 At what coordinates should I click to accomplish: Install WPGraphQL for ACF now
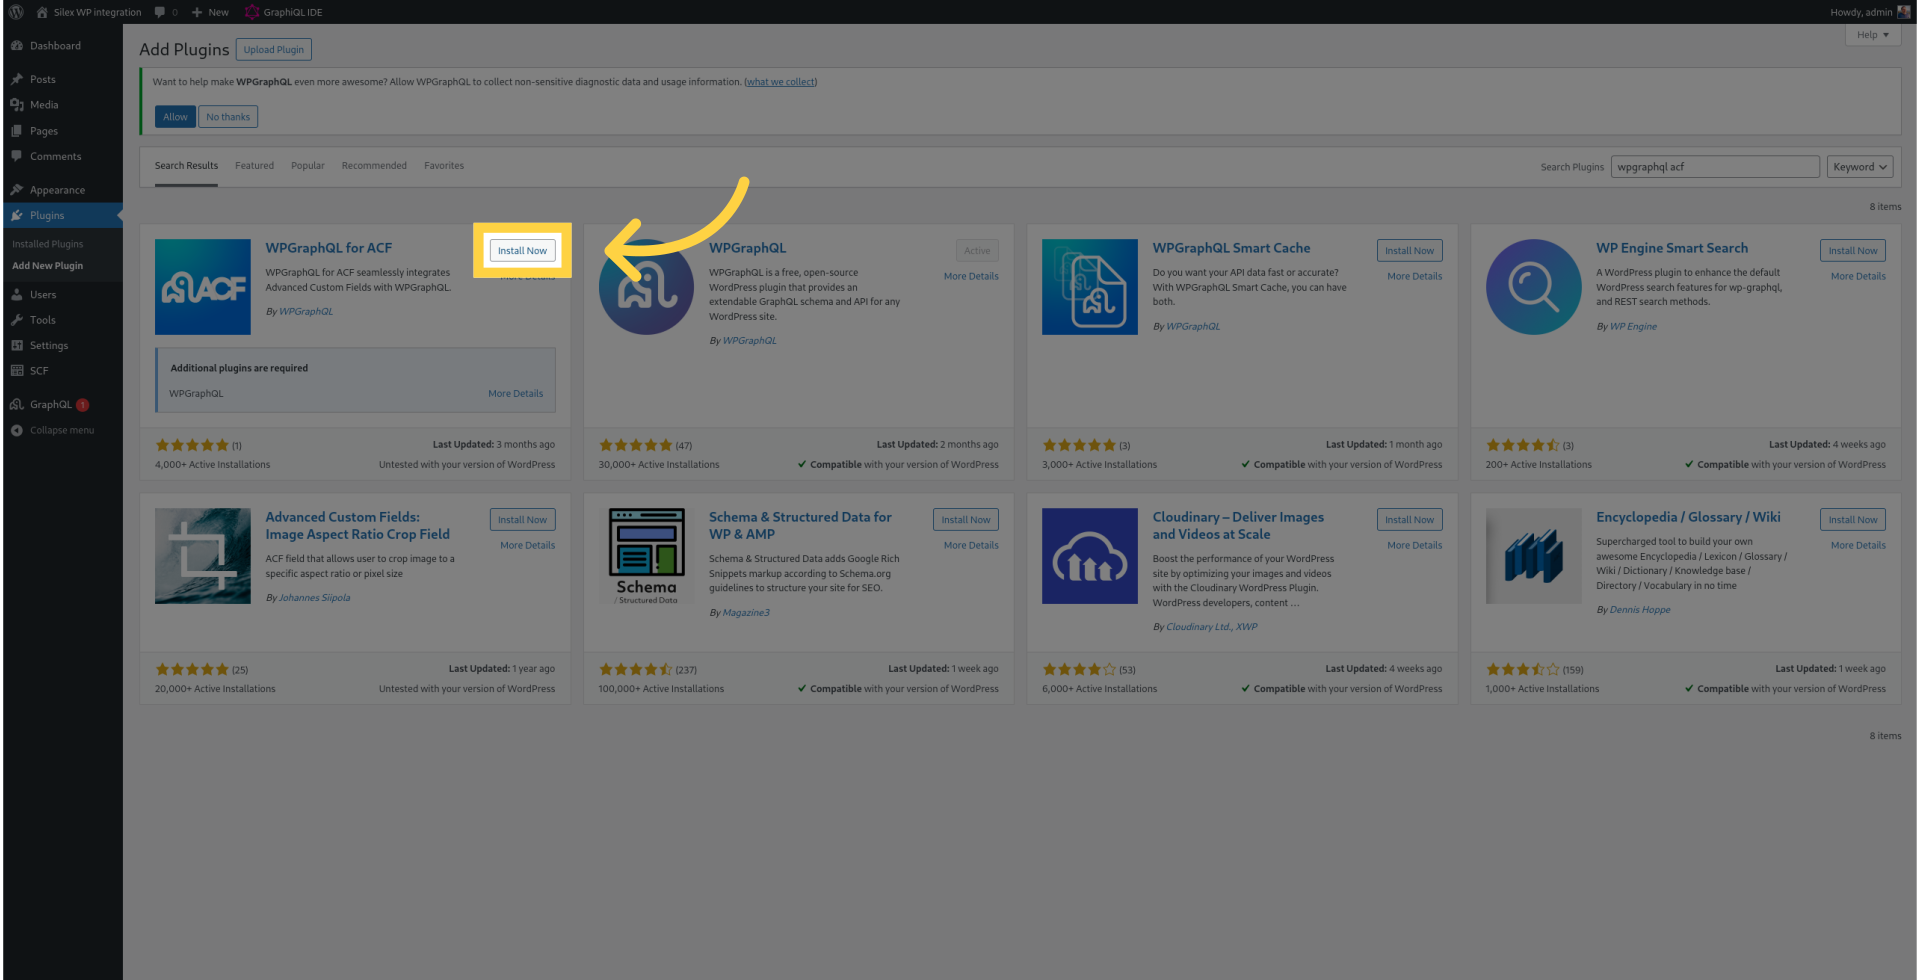522,251
